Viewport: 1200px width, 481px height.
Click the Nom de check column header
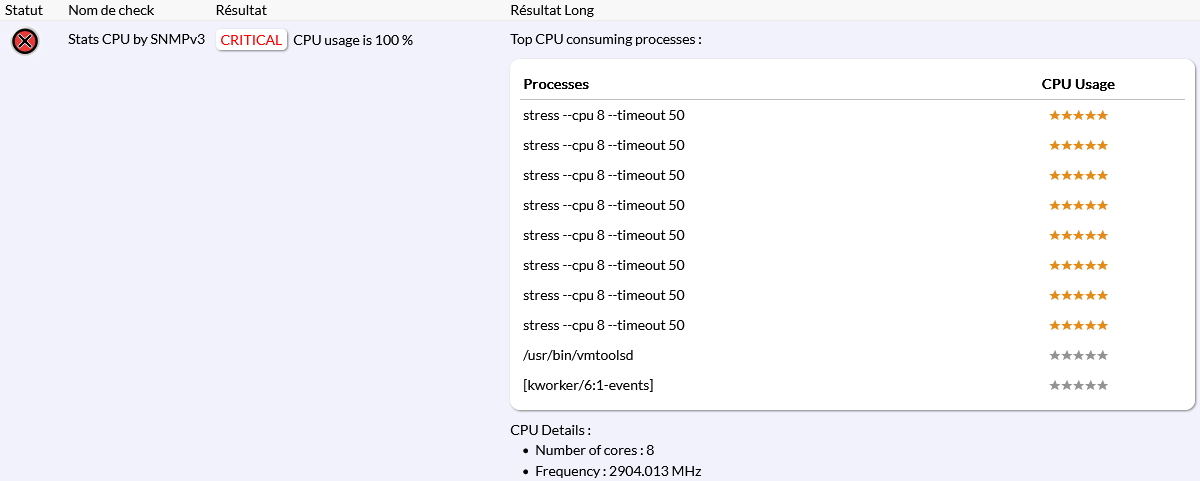[x=111, y=10]
